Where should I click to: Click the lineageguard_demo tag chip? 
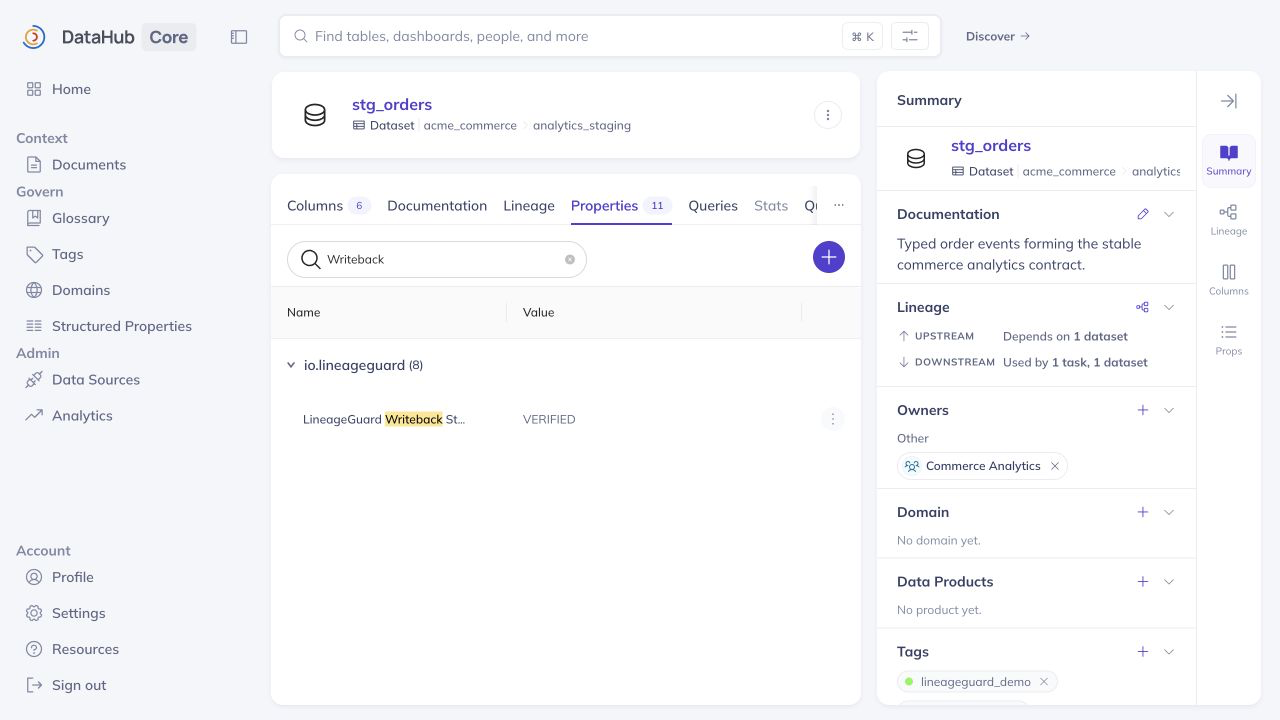tap(977, 682)
